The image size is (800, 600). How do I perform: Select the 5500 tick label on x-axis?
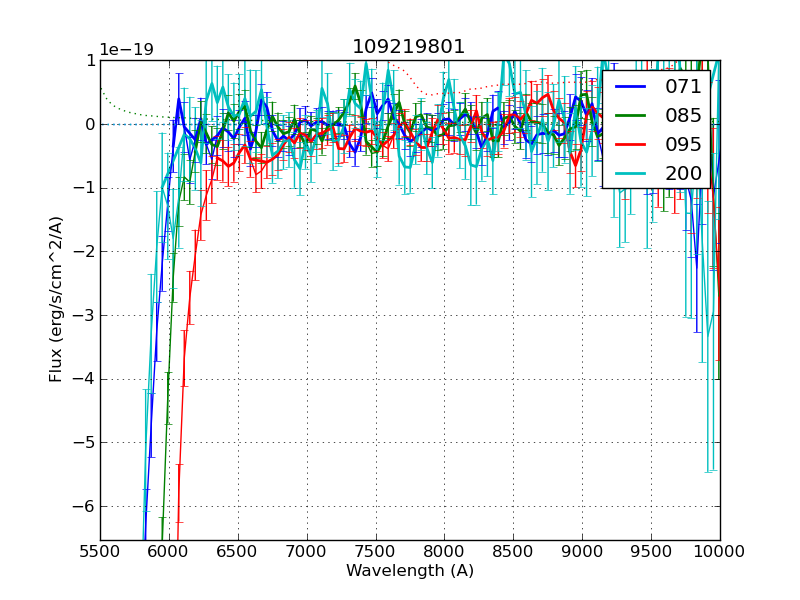[100, 552]
